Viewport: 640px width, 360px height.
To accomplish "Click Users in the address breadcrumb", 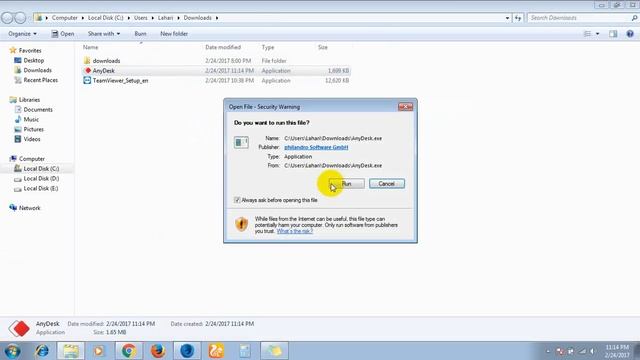I will tap(141, 18).
